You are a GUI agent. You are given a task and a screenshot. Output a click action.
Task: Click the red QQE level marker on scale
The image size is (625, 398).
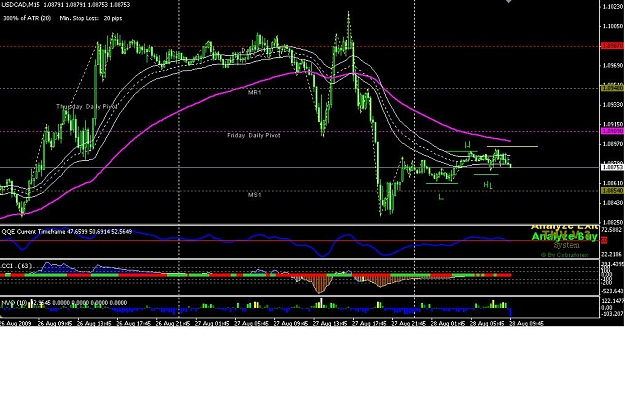pyautogui.click(x=604, y=240)
